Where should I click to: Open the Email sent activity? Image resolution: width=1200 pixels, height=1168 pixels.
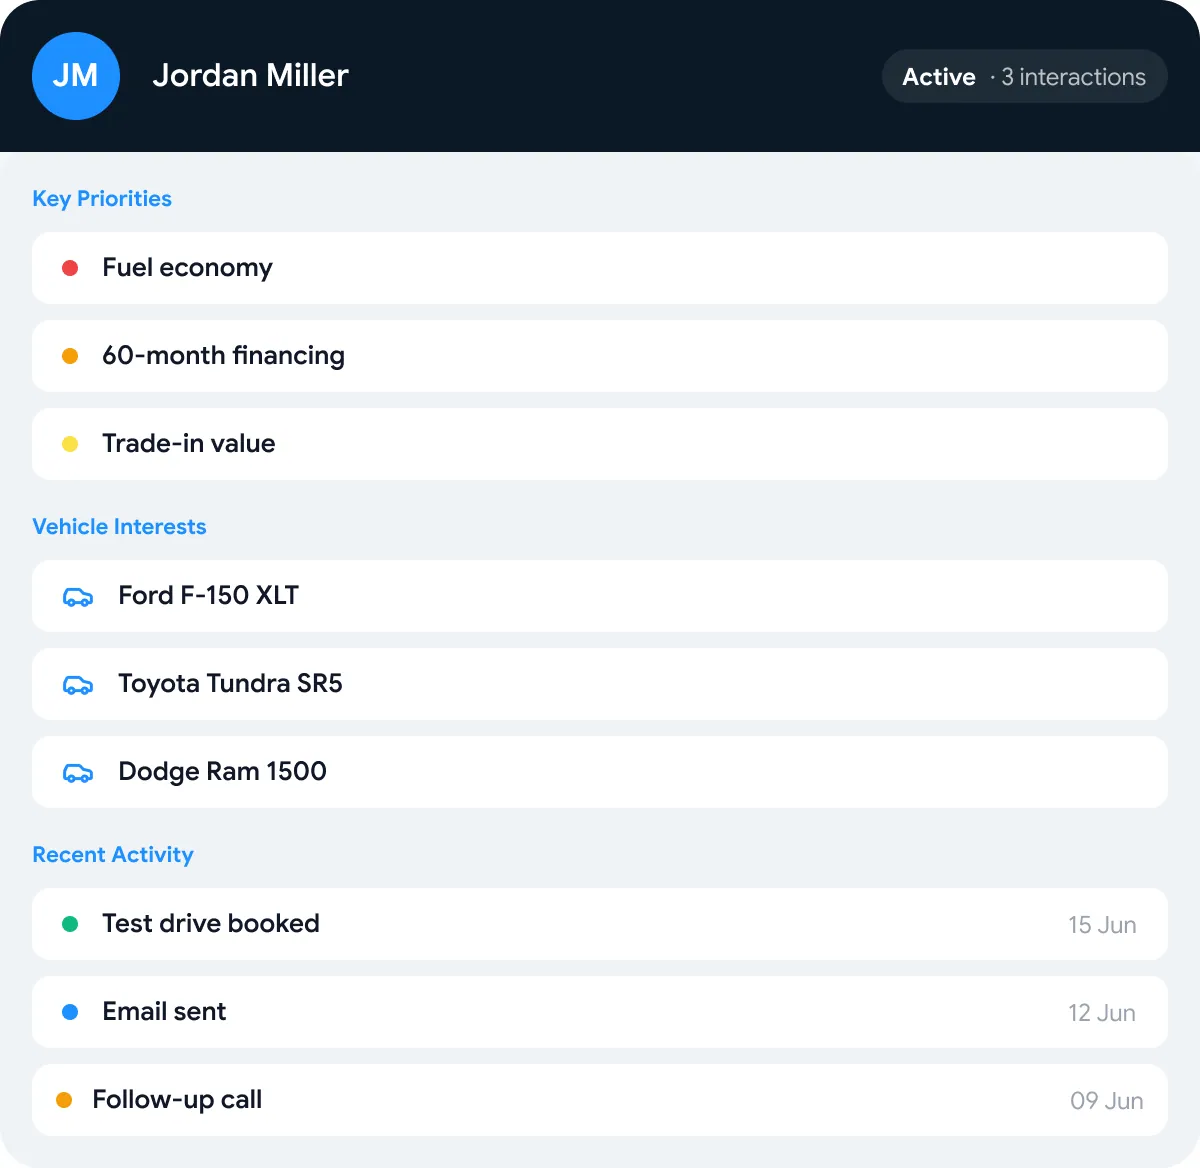[x=600, y=1012]
